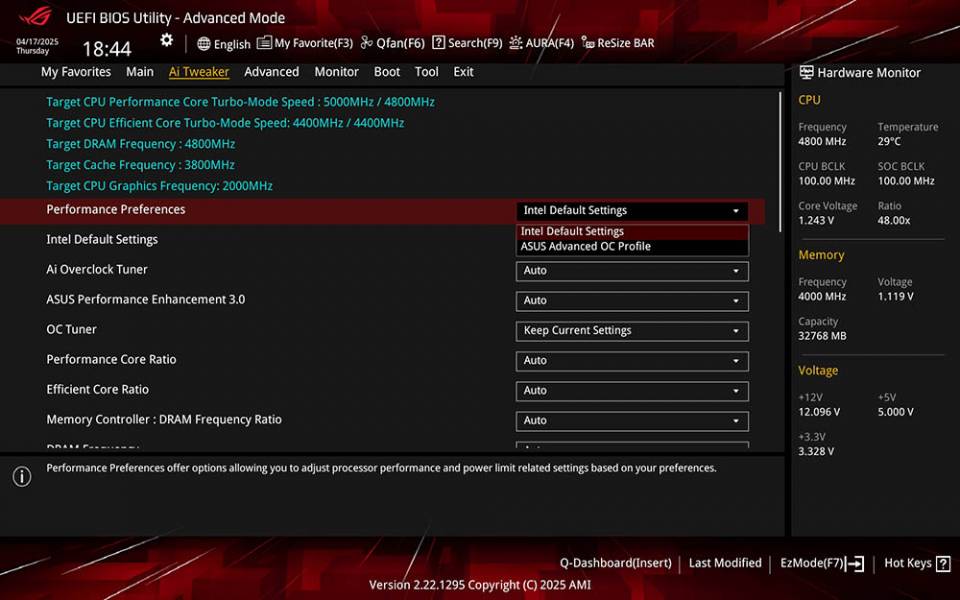Open Last Modified log
This screenshot has width=960, height=600.
click(x=725, y=563)
